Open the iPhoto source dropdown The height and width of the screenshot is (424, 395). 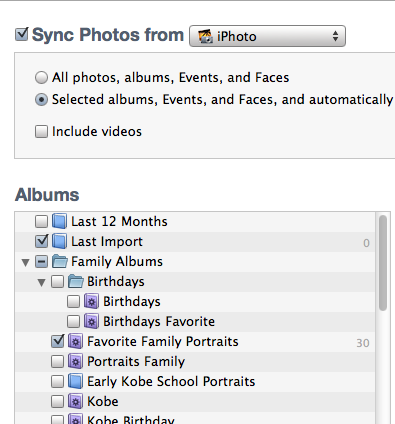[267, 36]
